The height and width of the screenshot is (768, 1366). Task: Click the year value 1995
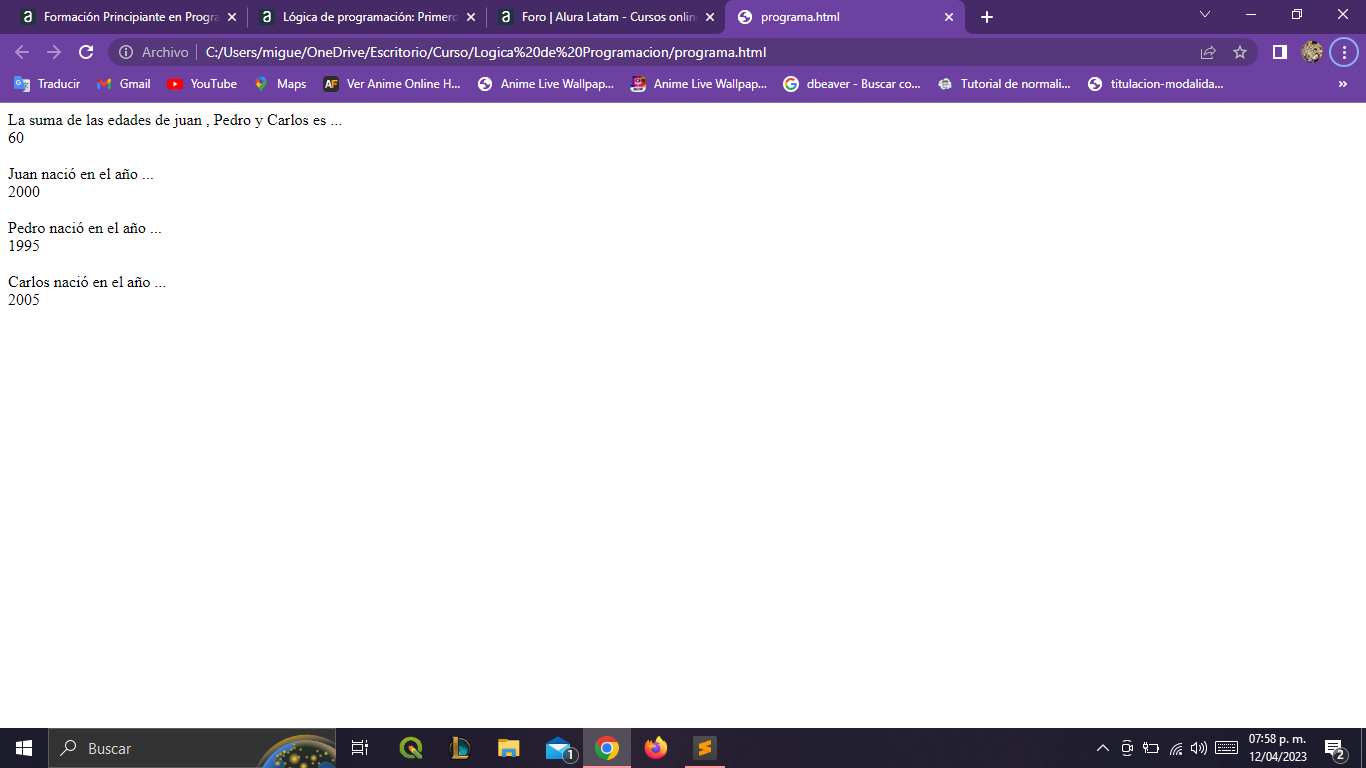(24, 246)
